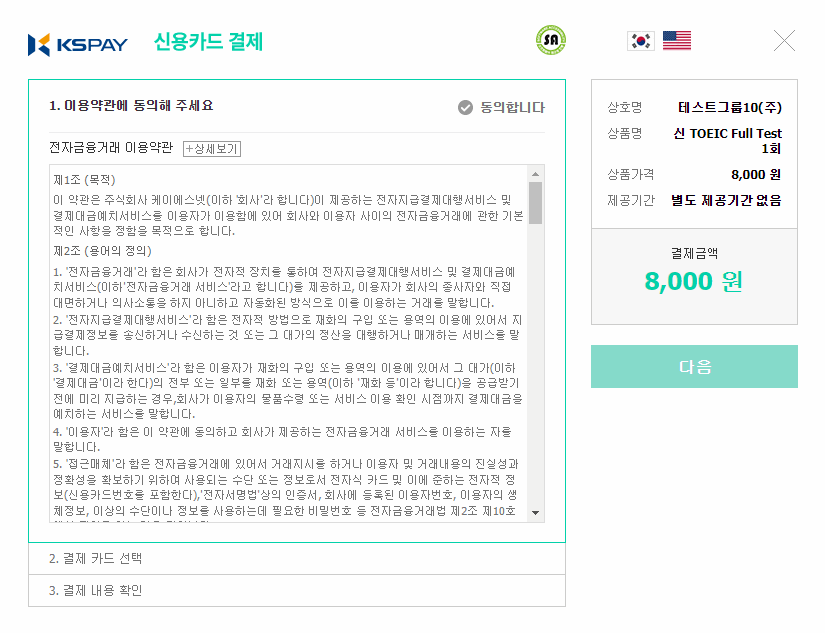This screenshot has height=633, width=825.
Task: Click the 전자금융거래 이용약관 label
Action: [x=111, y=147]
